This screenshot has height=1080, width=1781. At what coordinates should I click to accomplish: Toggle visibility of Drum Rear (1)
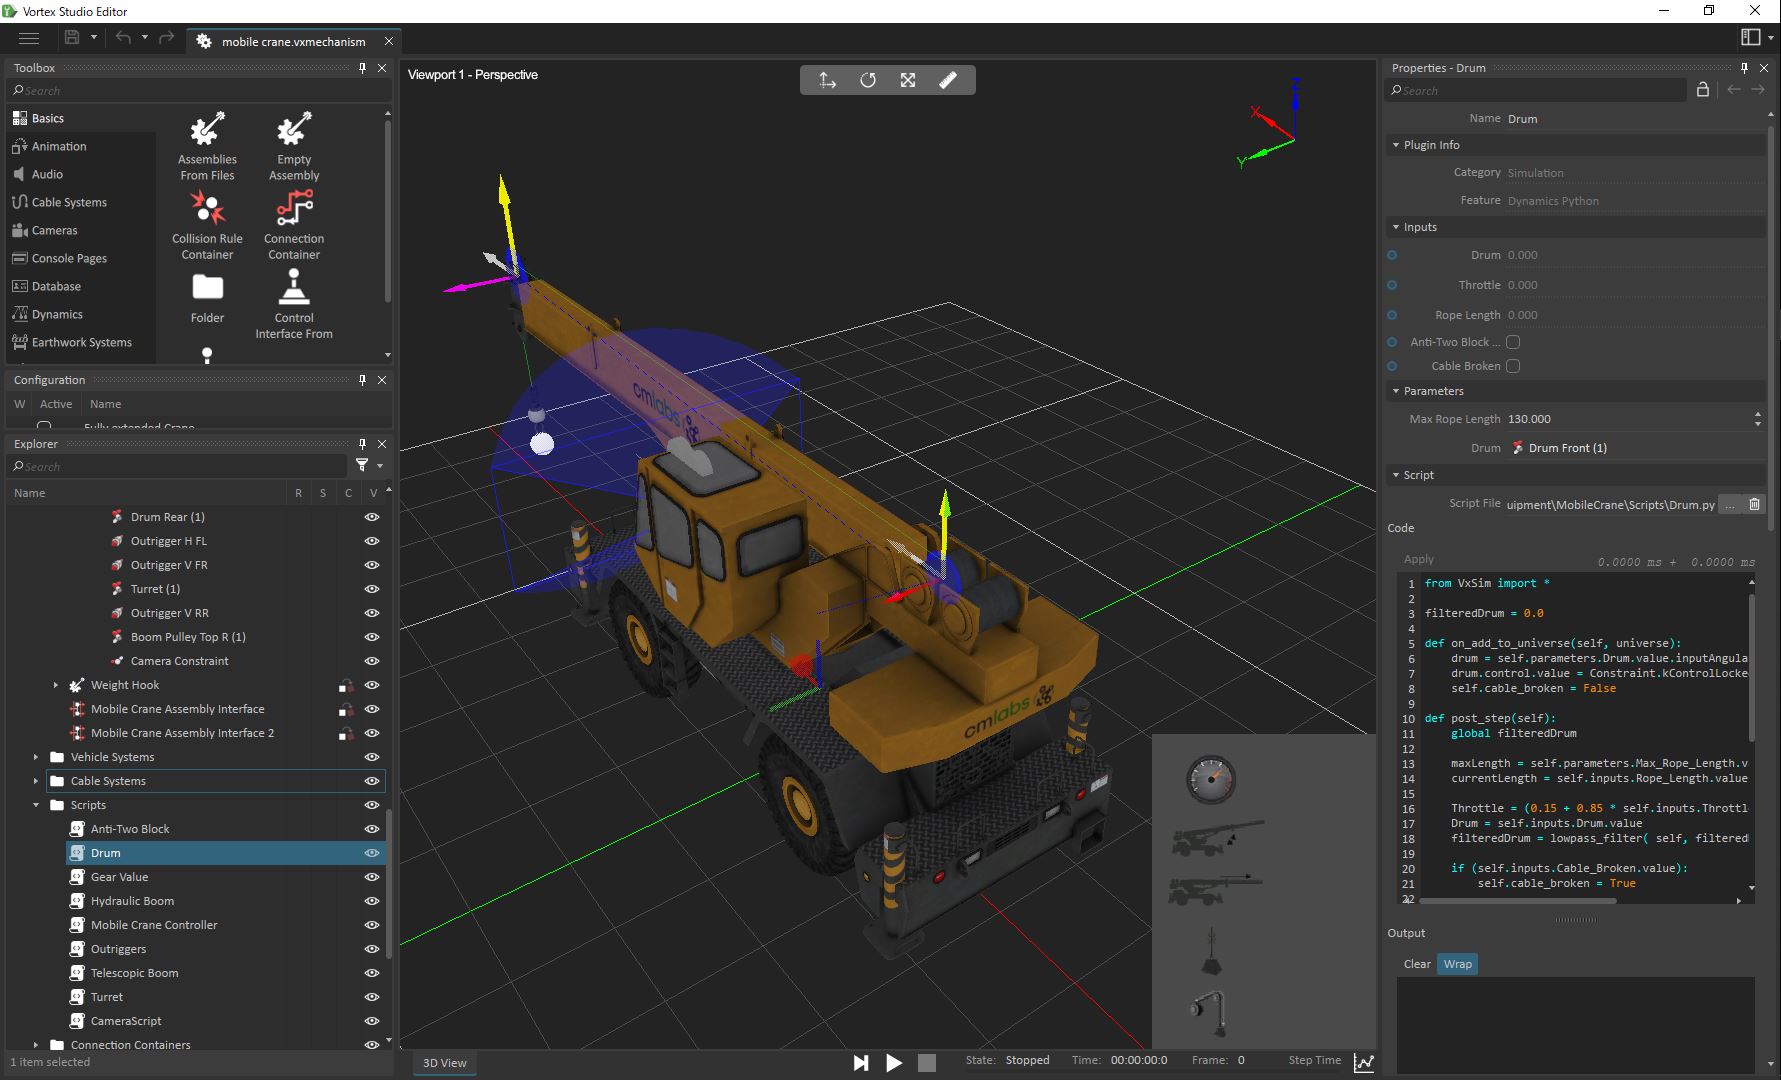372,517
